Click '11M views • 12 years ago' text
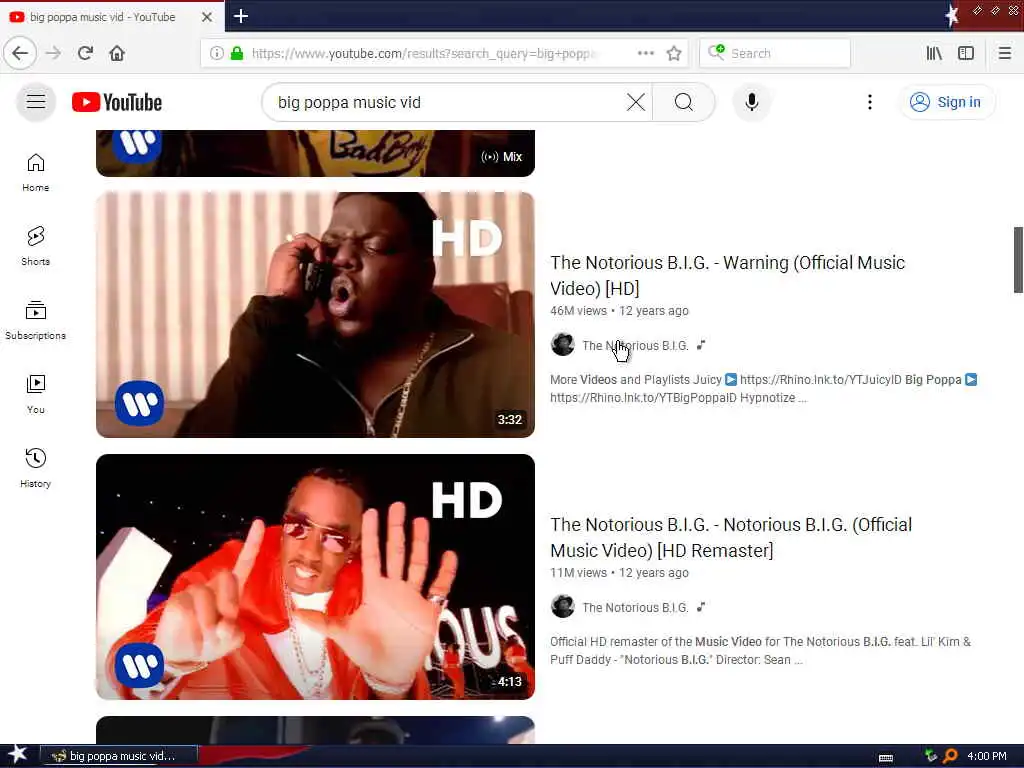Image resolution: width=1024 pixels, height=768 pixels. tap(619, 573)
